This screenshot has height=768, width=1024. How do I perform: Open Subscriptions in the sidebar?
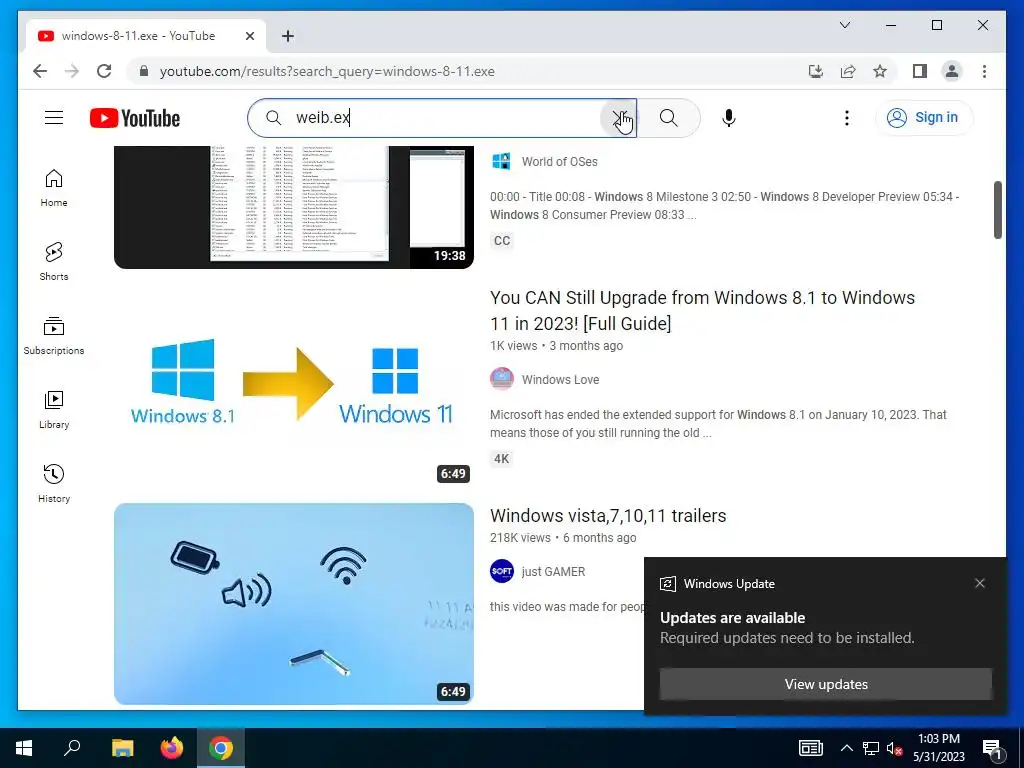(x=54, y=336)
